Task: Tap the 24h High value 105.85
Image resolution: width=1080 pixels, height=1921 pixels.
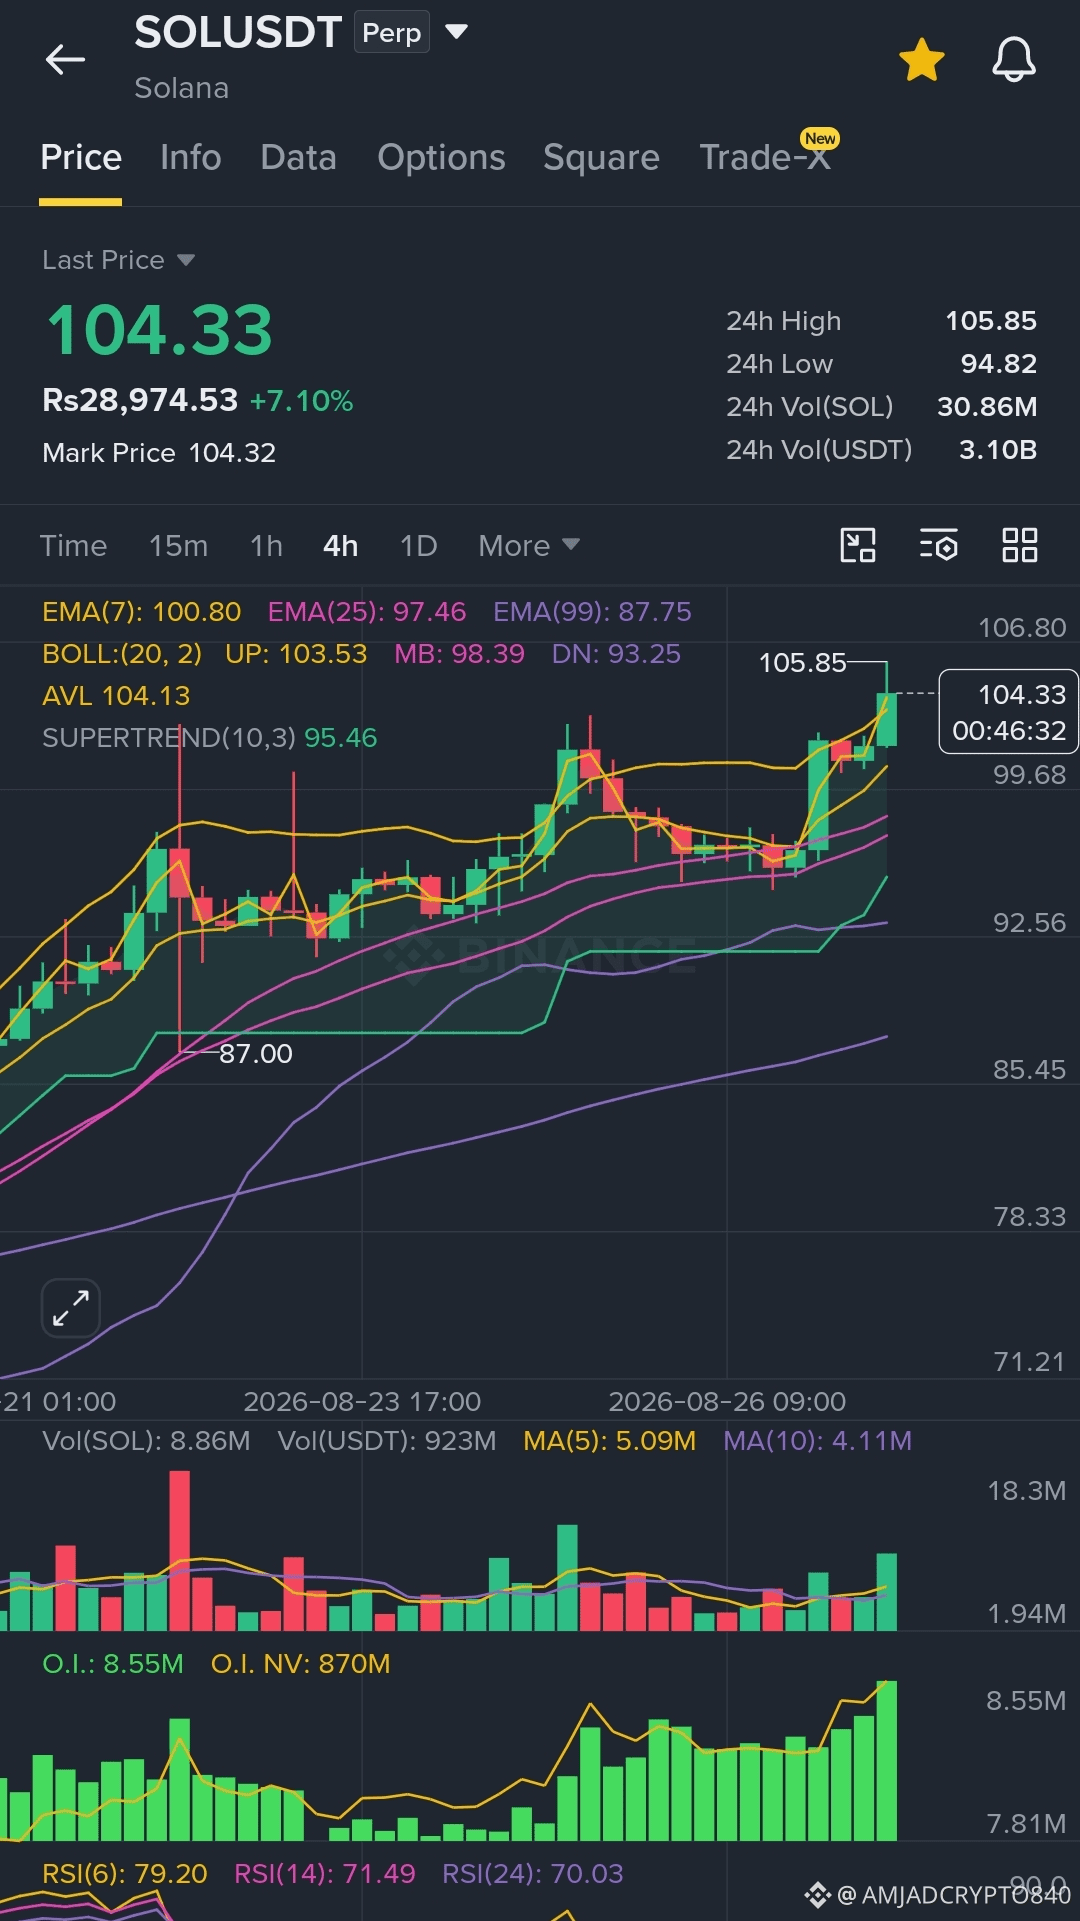Action: tap(991, 321)
